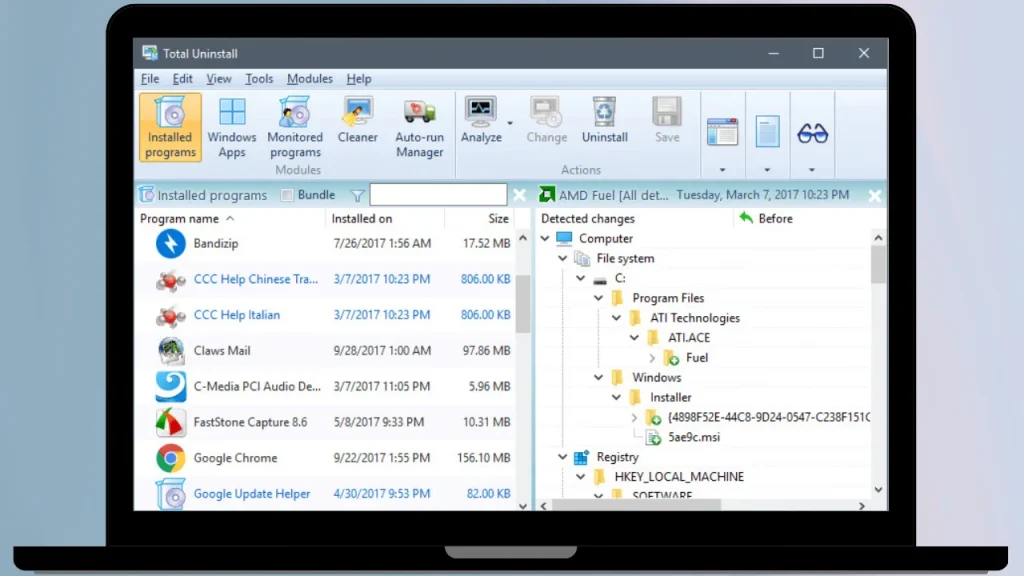Click the Save floppy disk icon

pyautogui.click(x=667, y=112)
